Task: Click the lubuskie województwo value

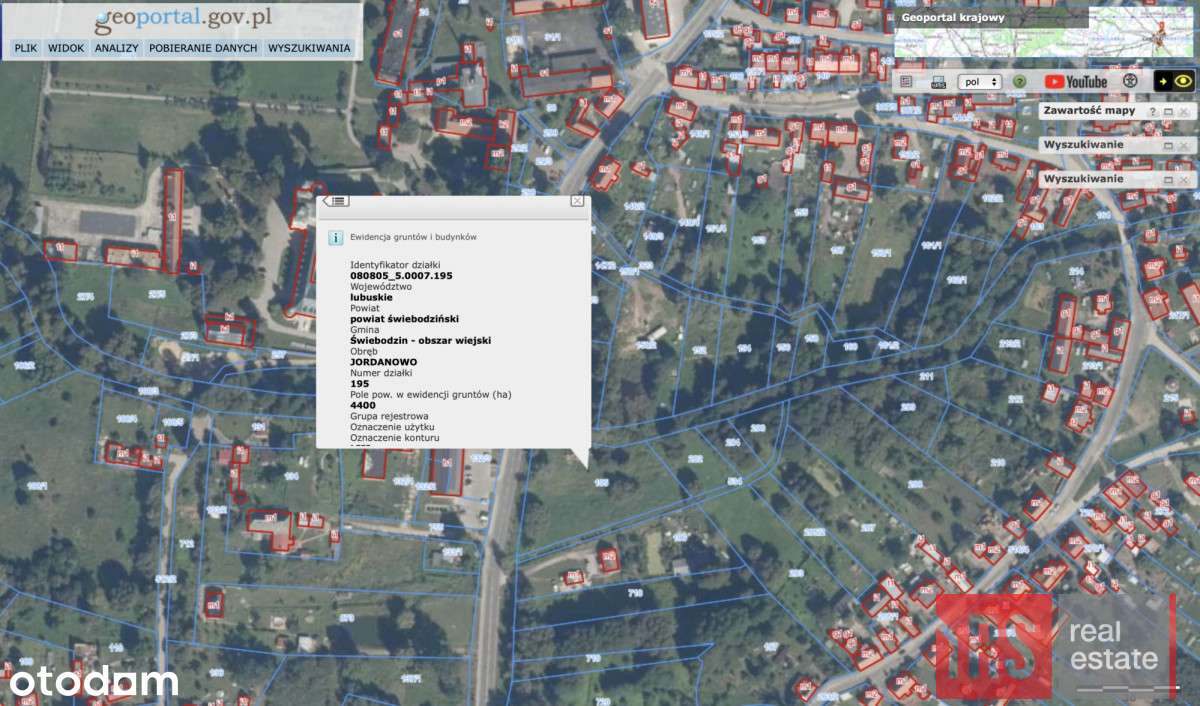Action: click(371, 297)
